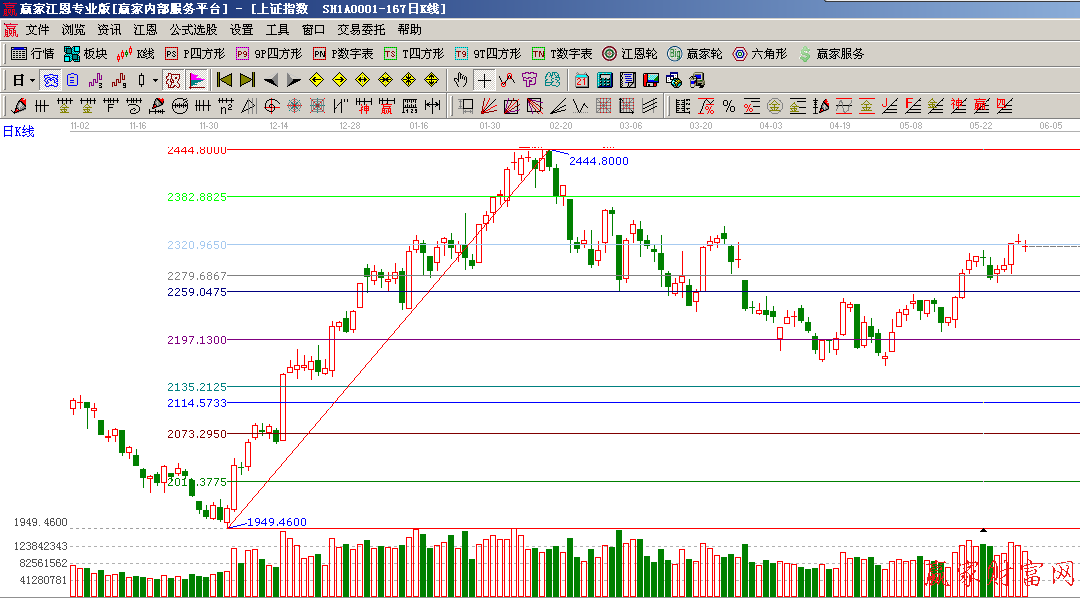Click the save floppy disk icon

click(x=651, y=80)
